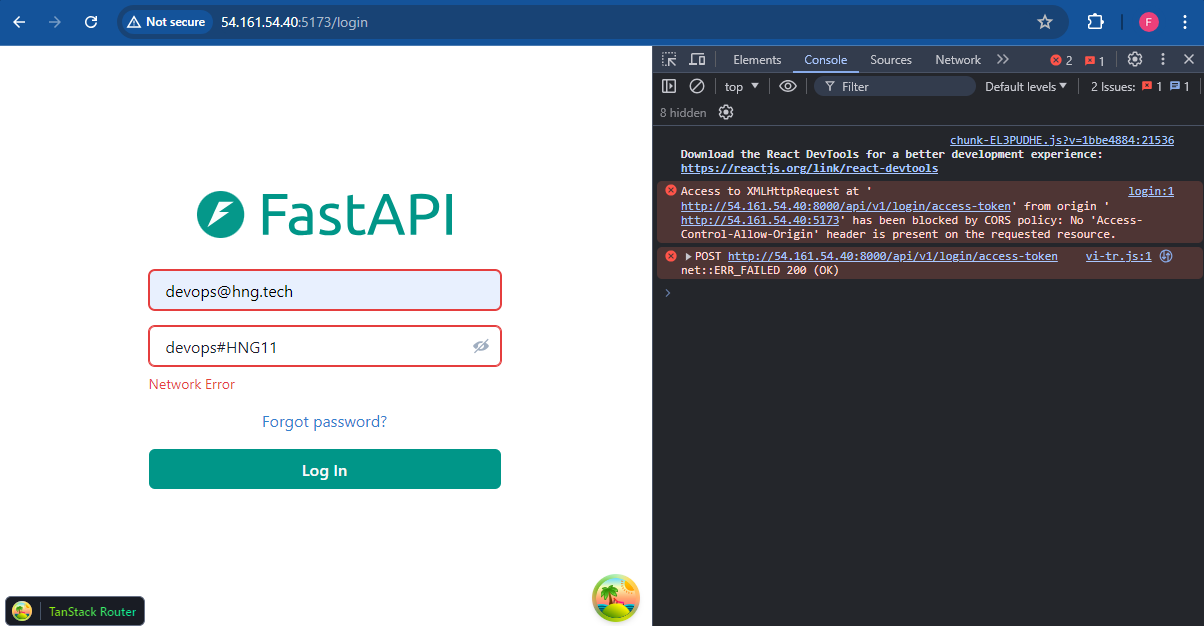The height and width of the screenshot is (626, 1204).
Task: Click the console sidebar panel icon
Action: pos(669,86)
